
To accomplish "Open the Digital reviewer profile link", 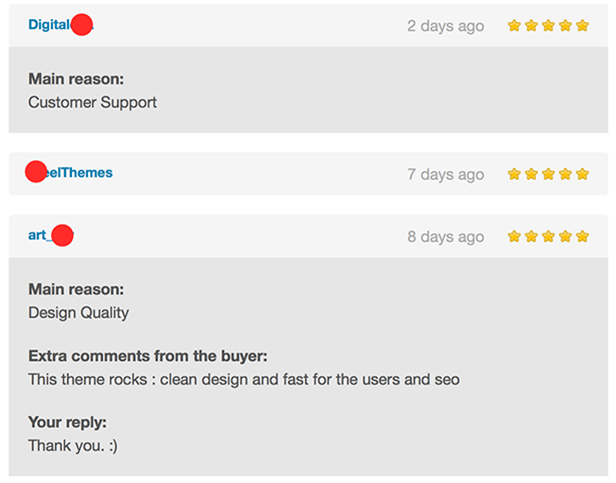I will coord(50,25).
